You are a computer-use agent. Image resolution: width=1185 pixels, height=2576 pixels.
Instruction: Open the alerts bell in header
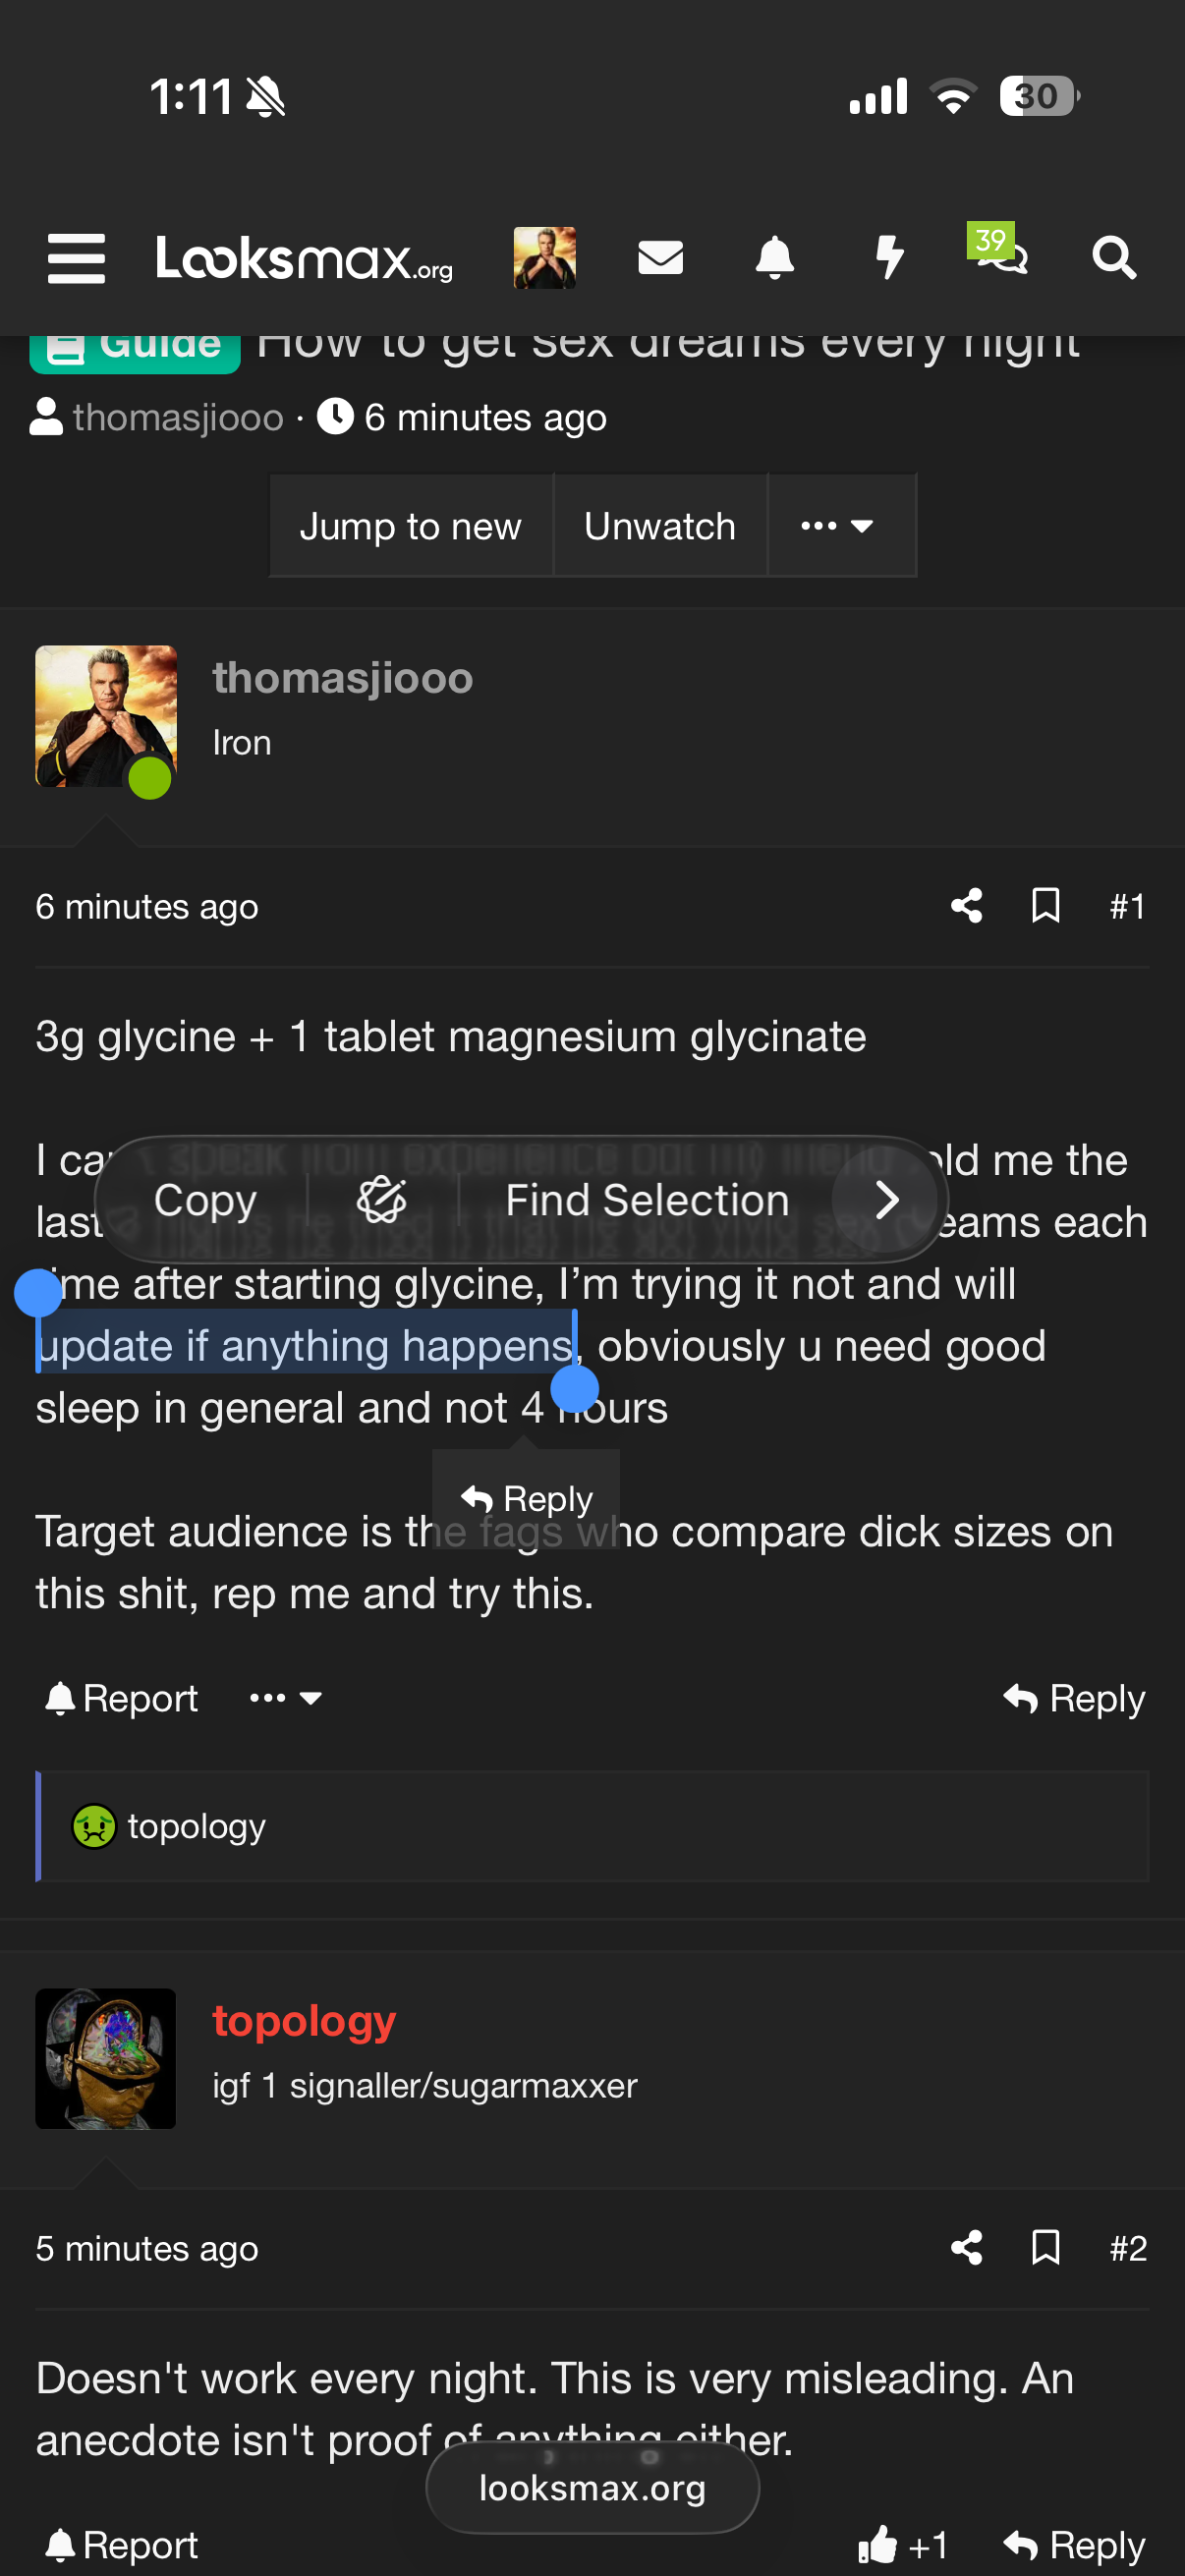point(774,258)
